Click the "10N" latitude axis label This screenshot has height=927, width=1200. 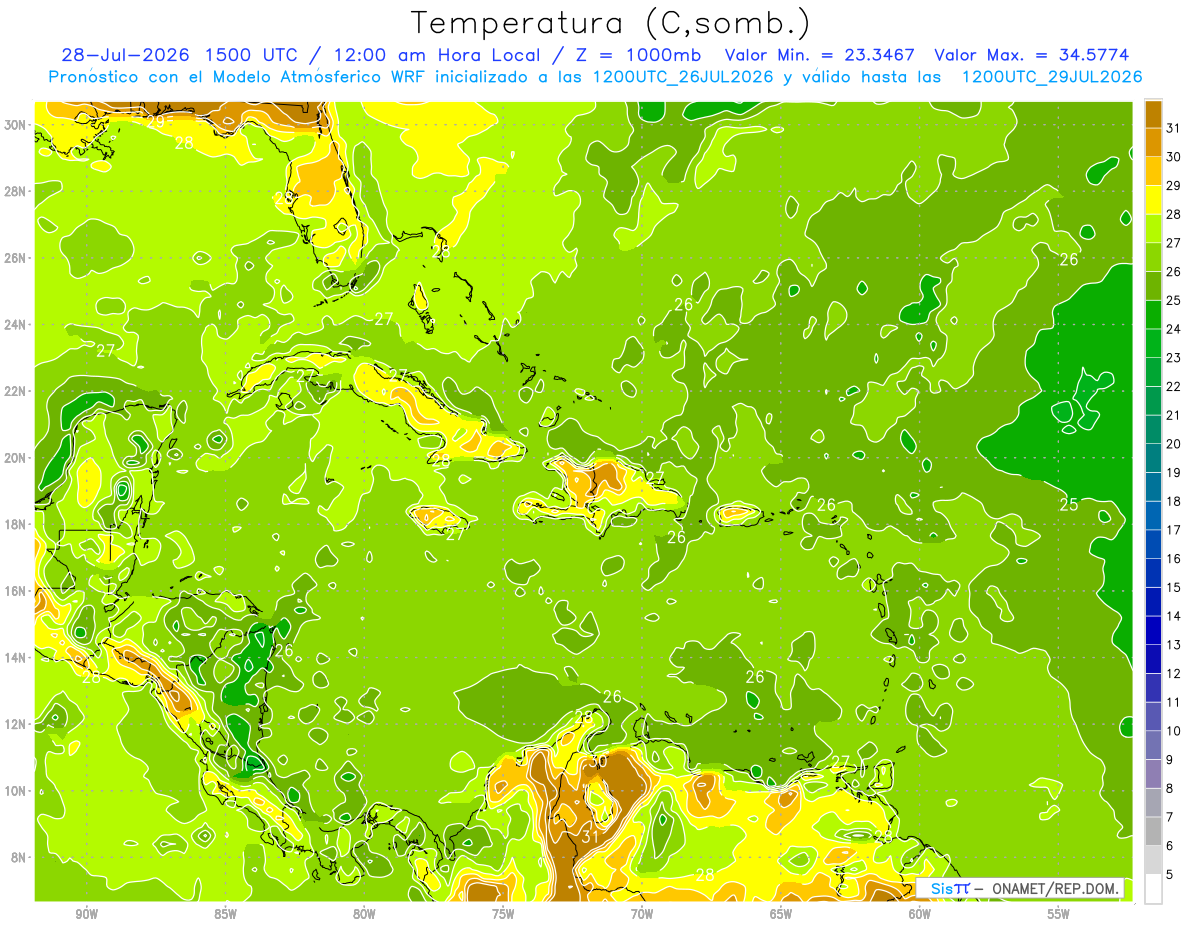[x=15, y=791]
